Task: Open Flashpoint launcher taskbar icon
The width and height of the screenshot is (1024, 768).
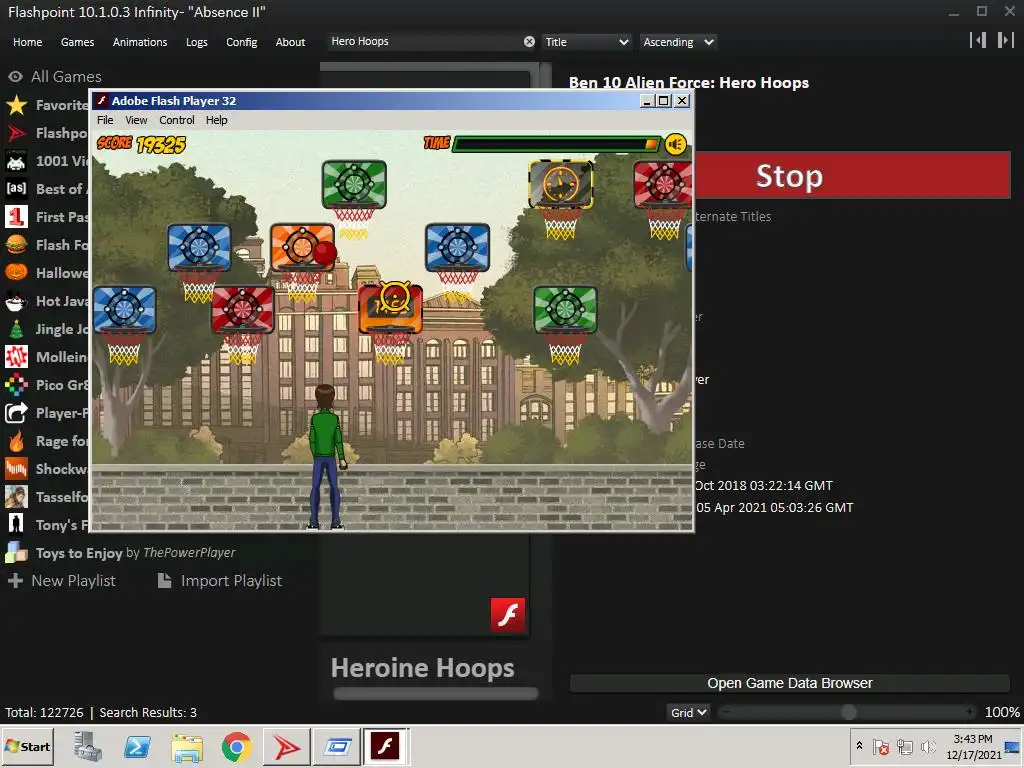Action: coord(286,747)
